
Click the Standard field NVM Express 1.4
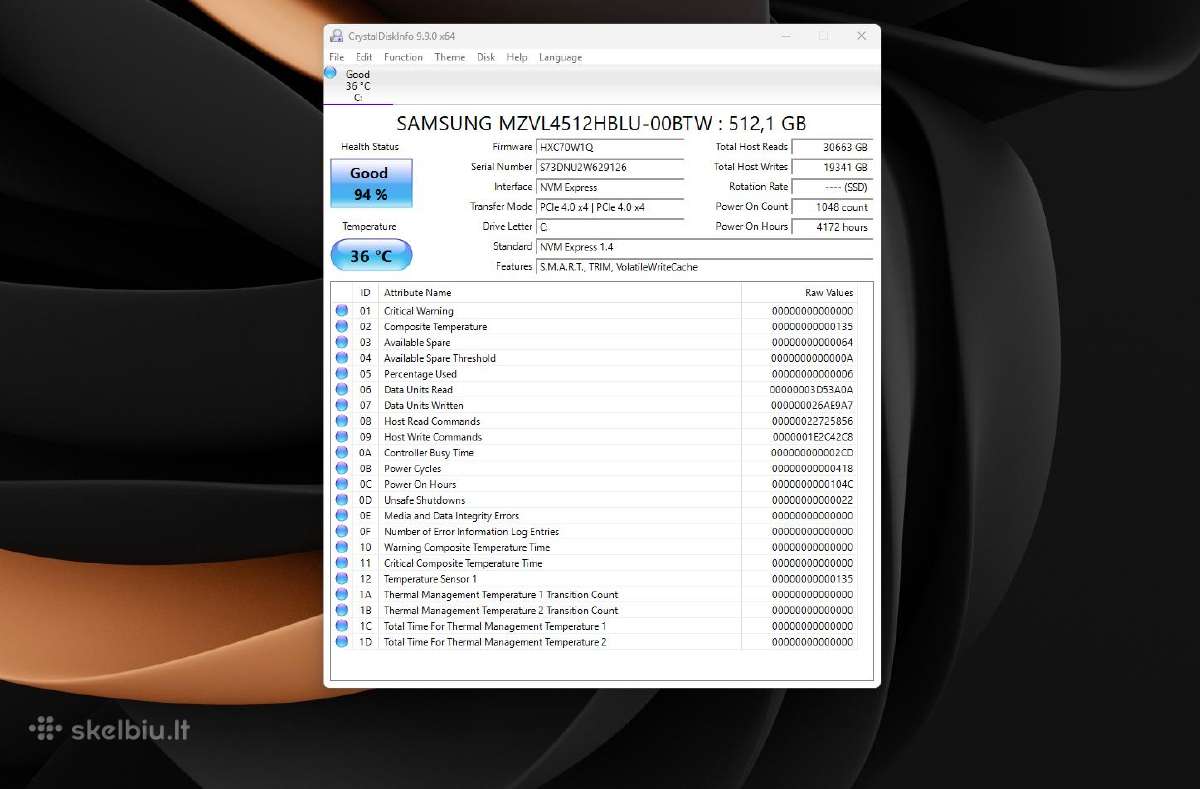point(704,247)
